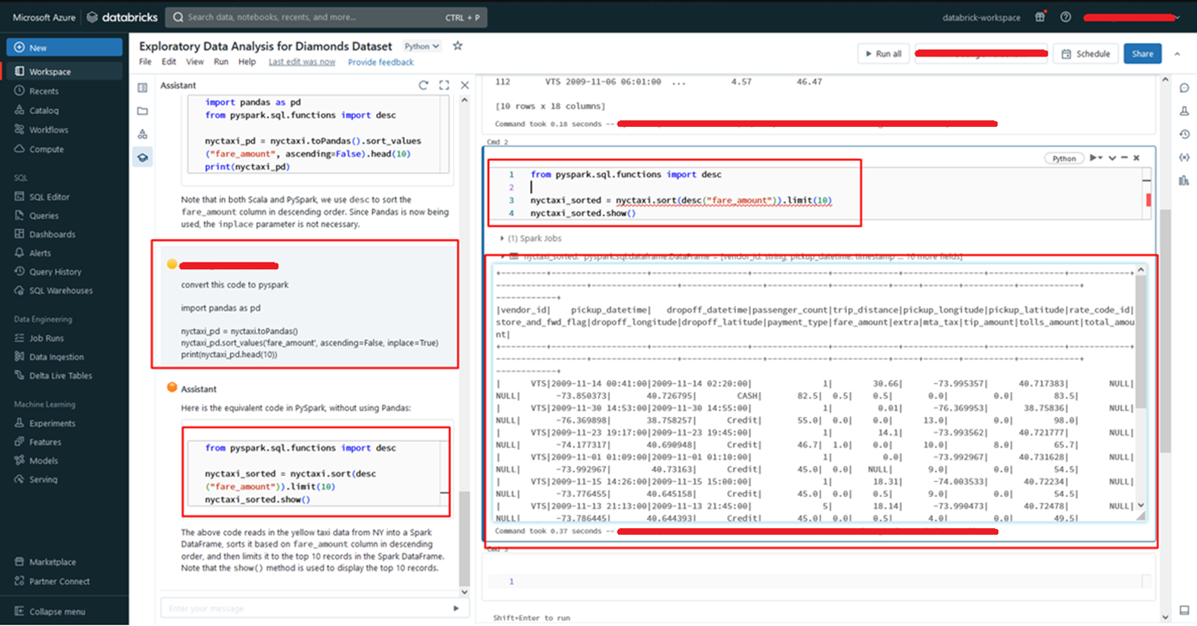Open the gift what's new icon
Image resolution: width=1197 pixels, height=626 pixels.
(x=1041, y=17)
